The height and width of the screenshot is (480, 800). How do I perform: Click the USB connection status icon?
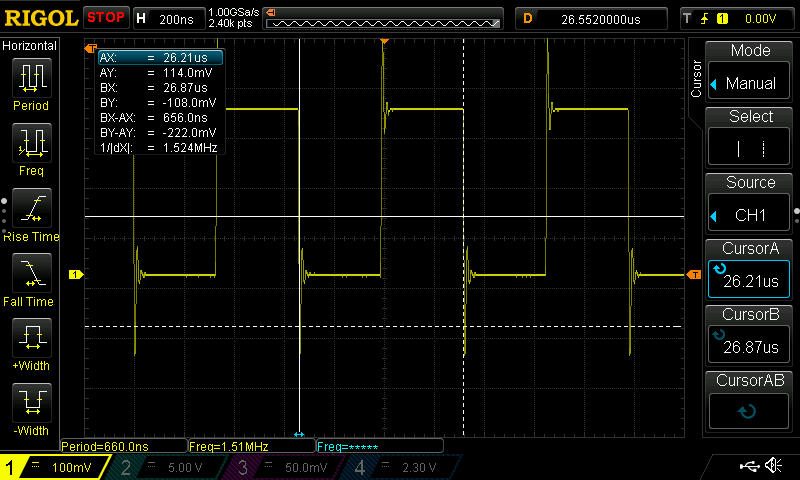click(x=749, y=465)
